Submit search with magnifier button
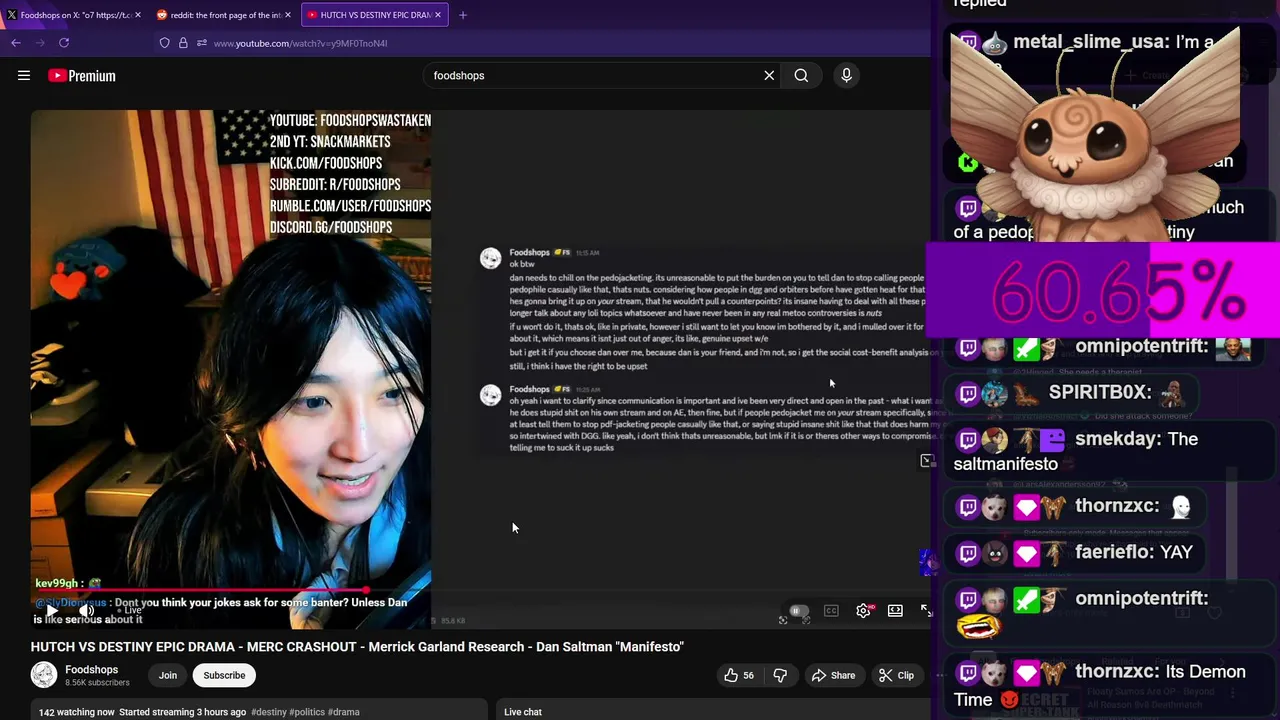This screenshot has height=720, width=1280. [801, 75]
